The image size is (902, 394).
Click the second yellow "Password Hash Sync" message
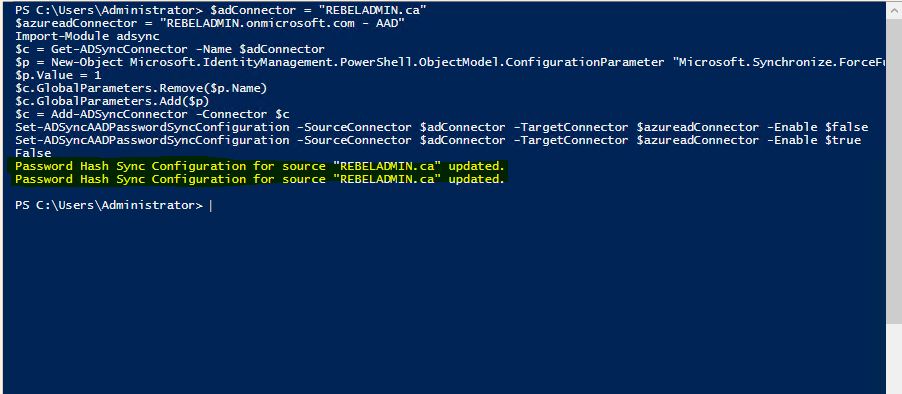[x=259, y=179]
